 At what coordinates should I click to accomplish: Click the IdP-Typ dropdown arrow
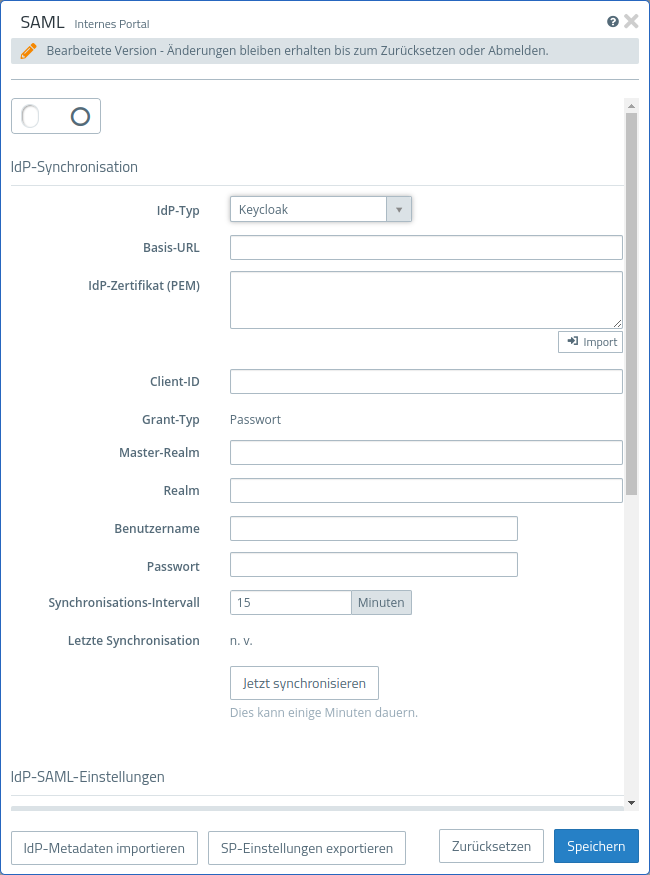pos(399,209)
